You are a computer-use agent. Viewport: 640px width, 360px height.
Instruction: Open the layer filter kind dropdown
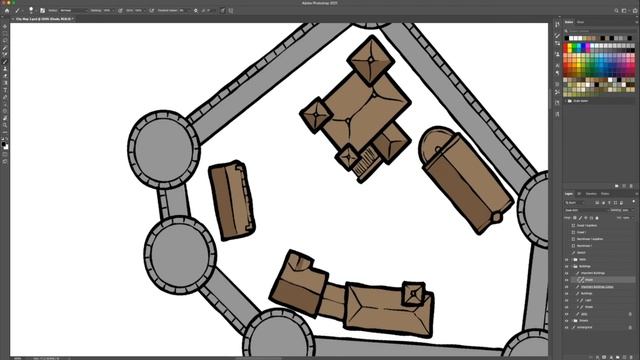tap(575, 202)
